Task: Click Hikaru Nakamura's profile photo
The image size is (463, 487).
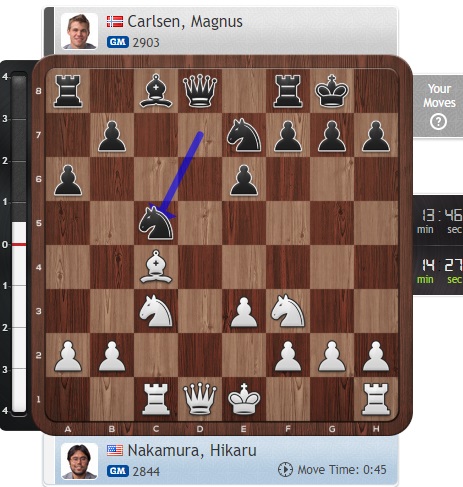Action: 79,461
